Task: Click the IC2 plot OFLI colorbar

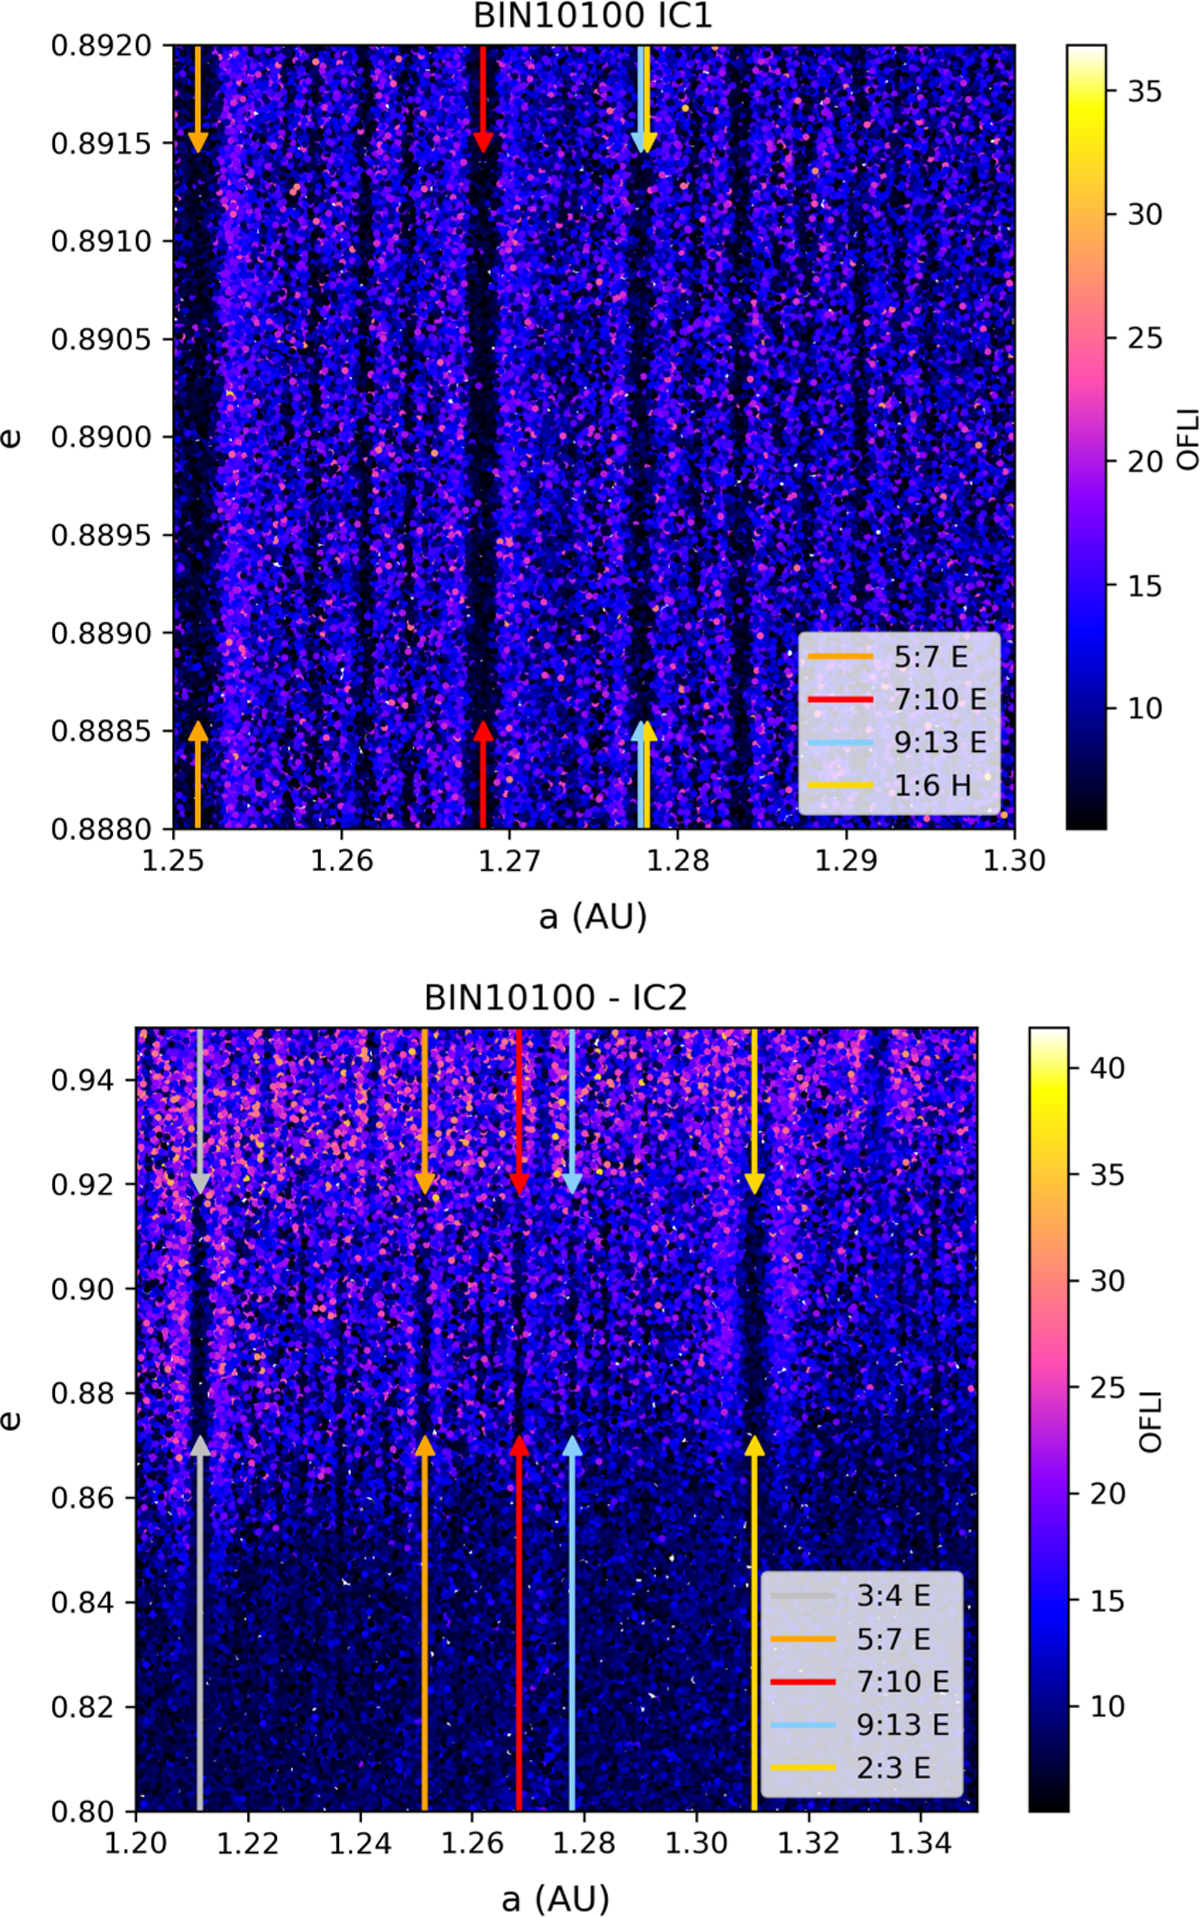Action: [1048, 1420]
